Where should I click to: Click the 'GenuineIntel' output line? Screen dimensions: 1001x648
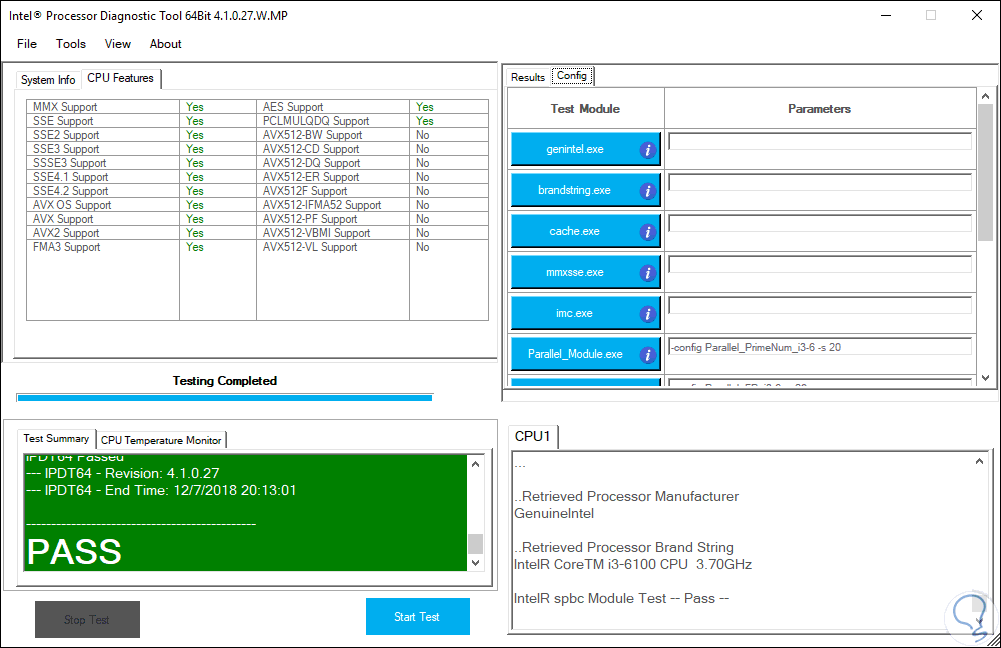click(554, 513)
